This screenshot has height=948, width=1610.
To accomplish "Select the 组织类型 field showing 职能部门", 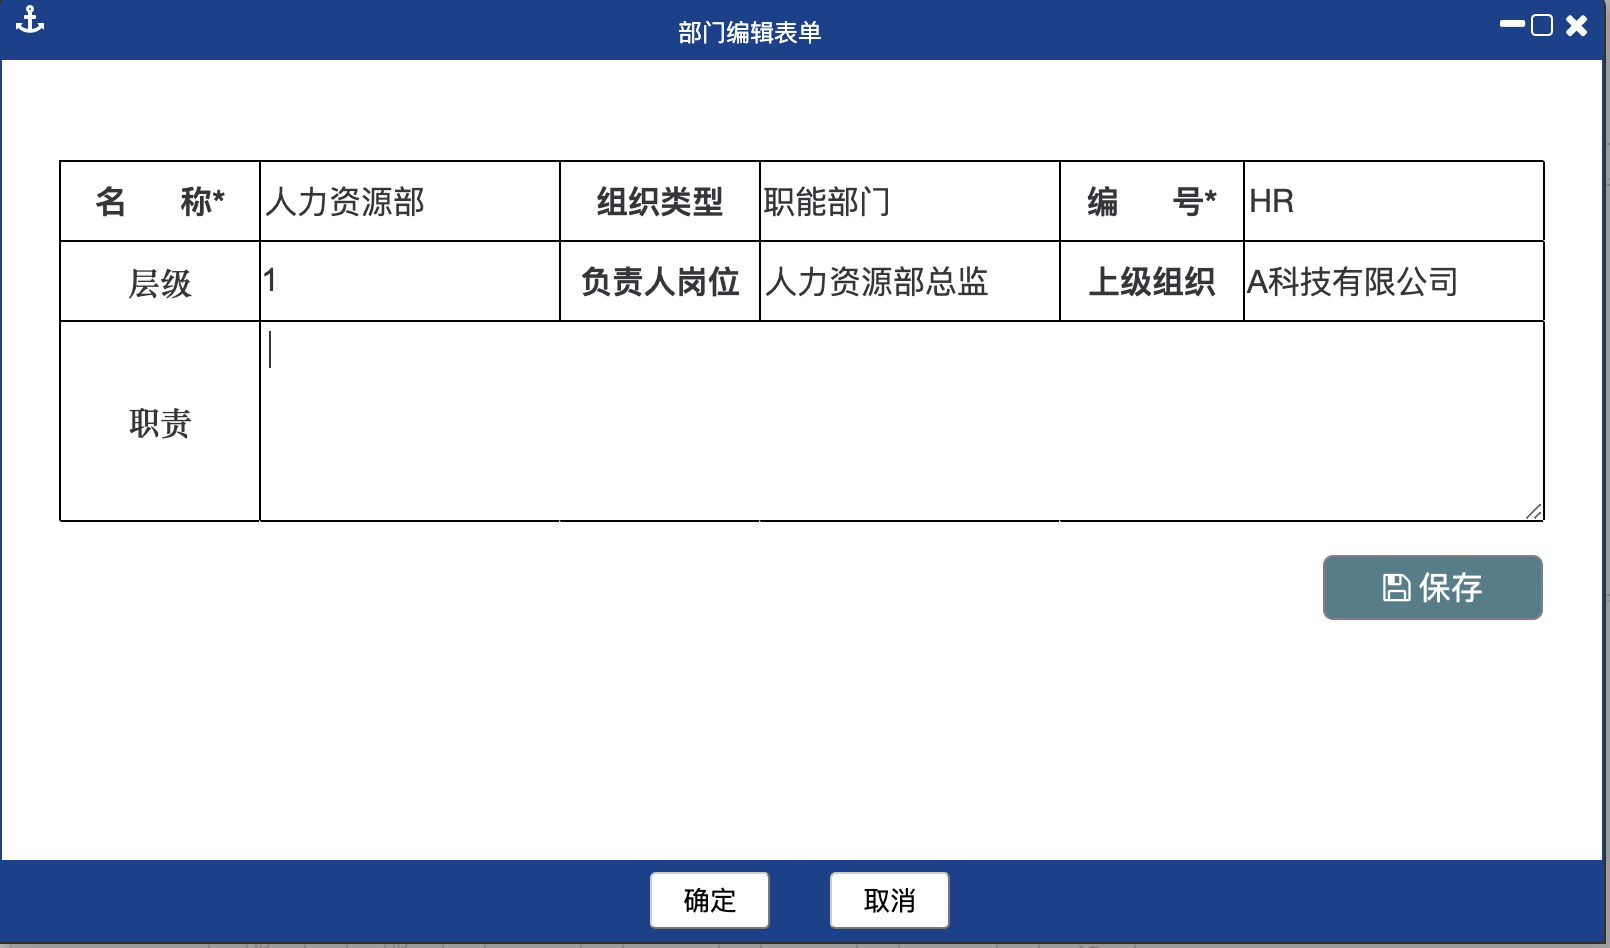I will tap(909, 201).
